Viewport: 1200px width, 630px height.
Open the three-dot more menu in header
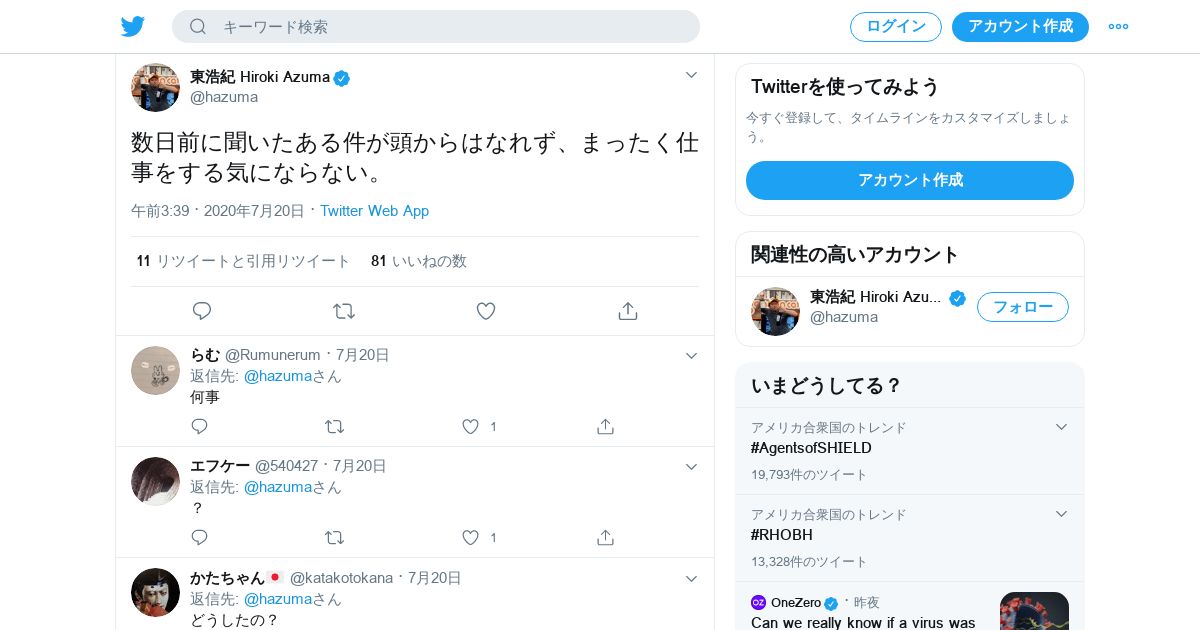click(1118, 26)
